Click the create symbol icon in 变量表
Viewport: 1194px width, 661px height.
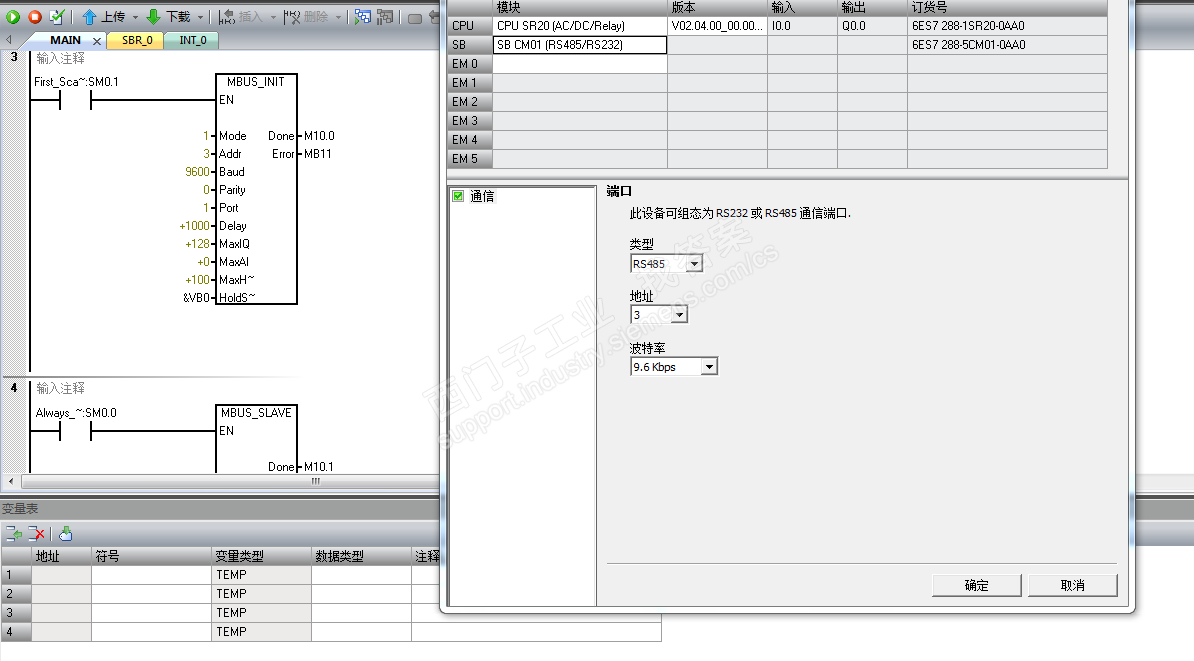(65, 534)
